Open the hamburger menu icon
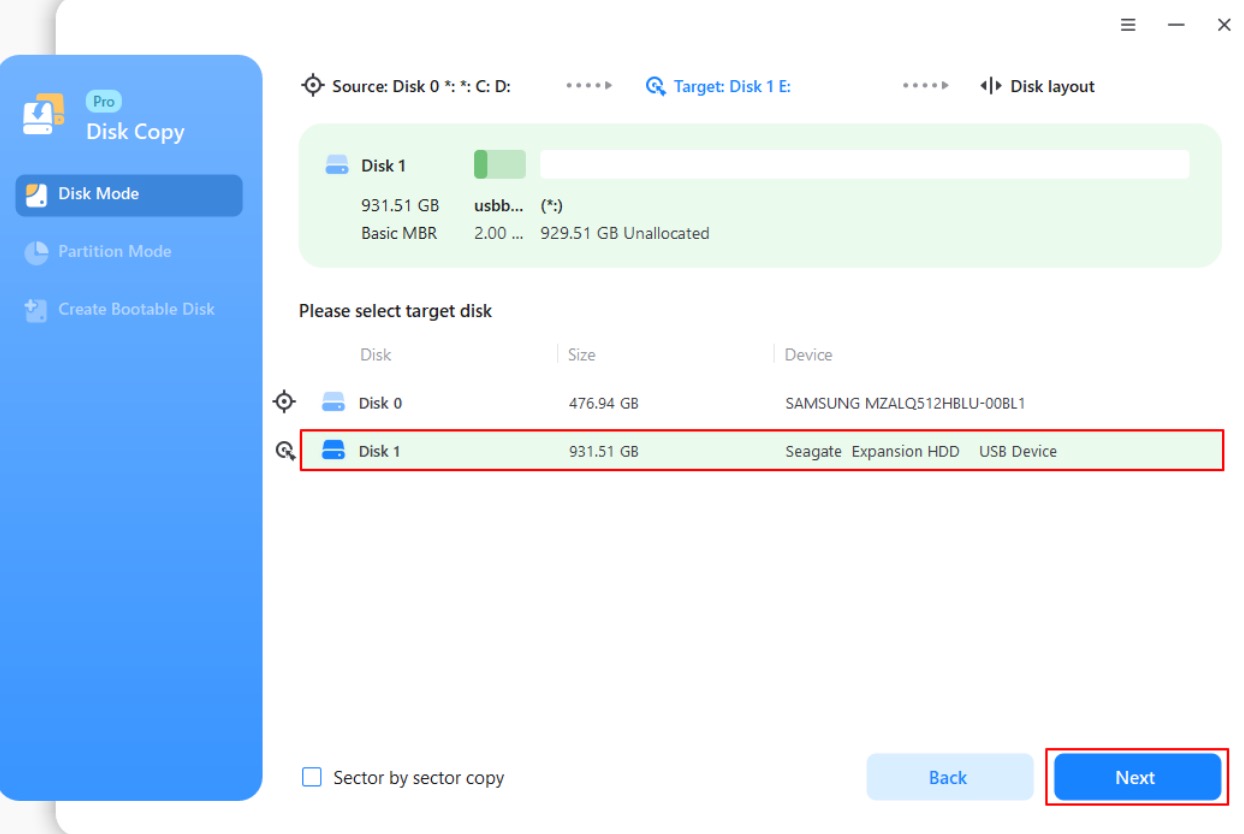 pyautogui.click(x=1128, y=25)
